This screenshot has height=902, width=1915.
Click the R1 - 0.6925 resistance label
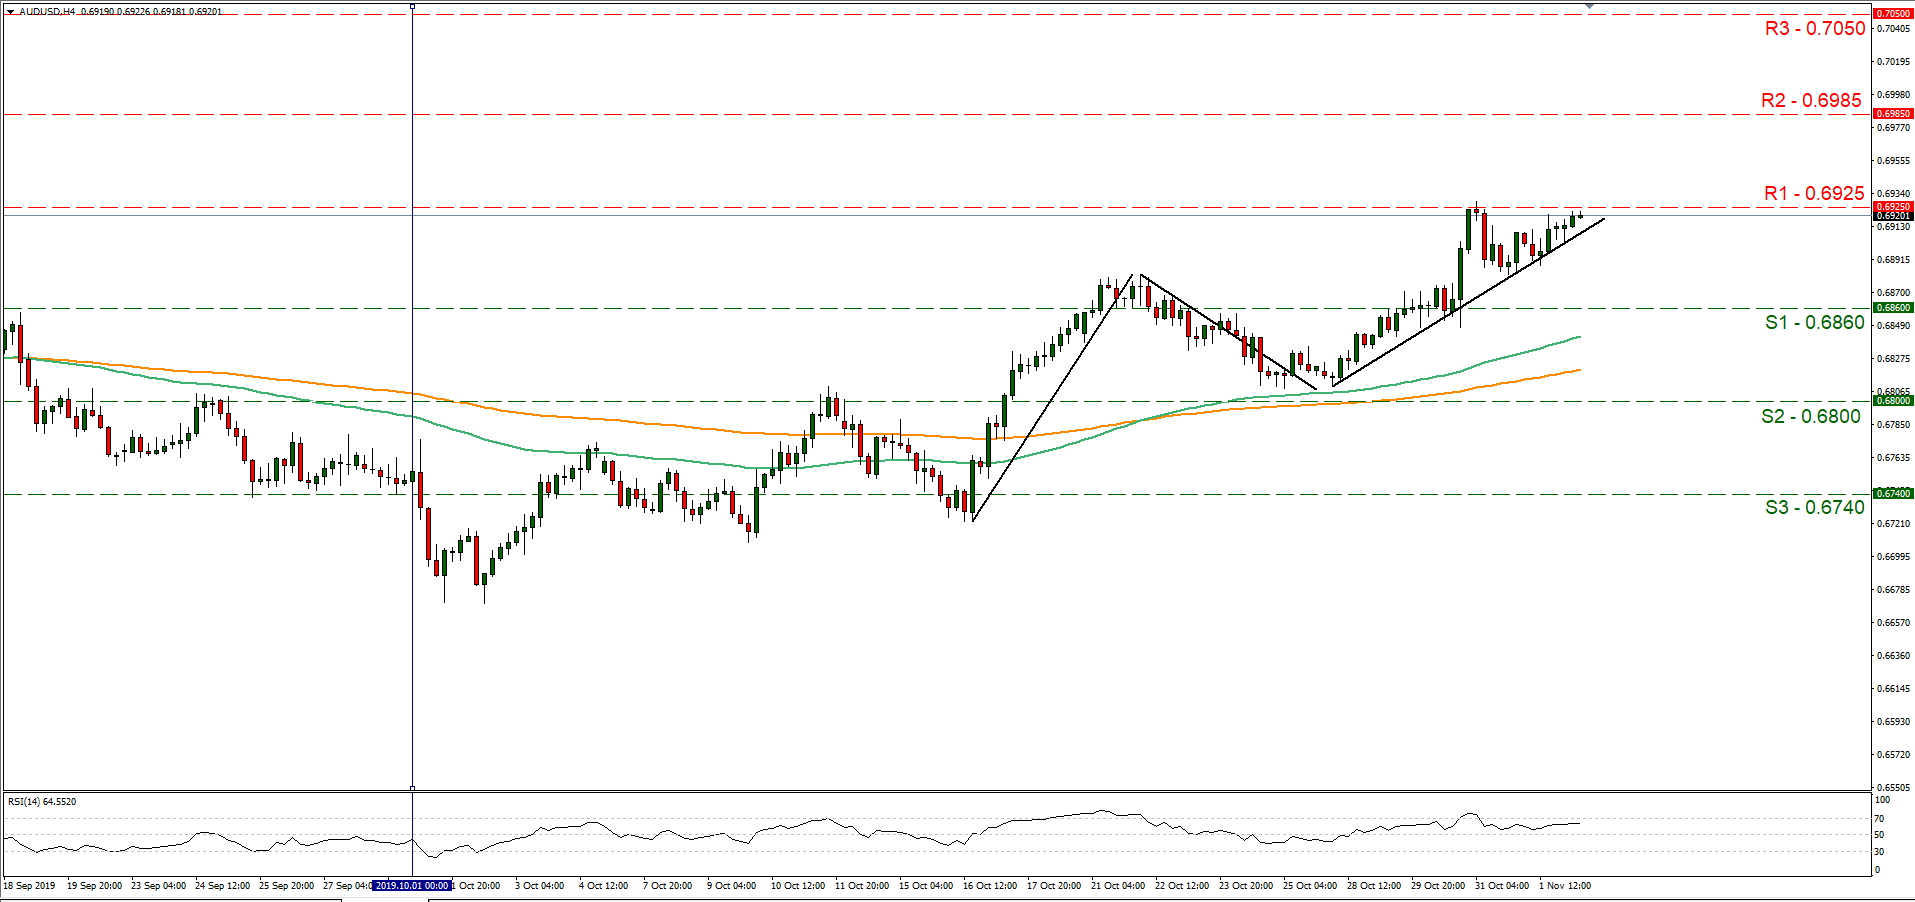click(1814, 194)
